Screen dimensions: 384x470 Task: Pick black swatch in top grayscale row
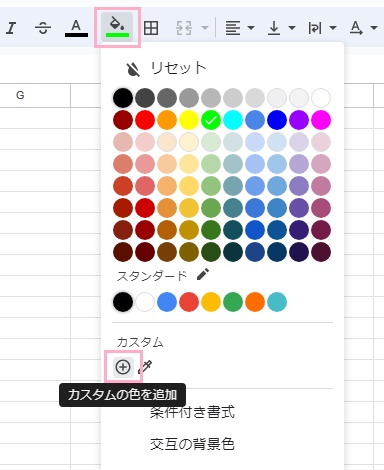tap(123, 98)
